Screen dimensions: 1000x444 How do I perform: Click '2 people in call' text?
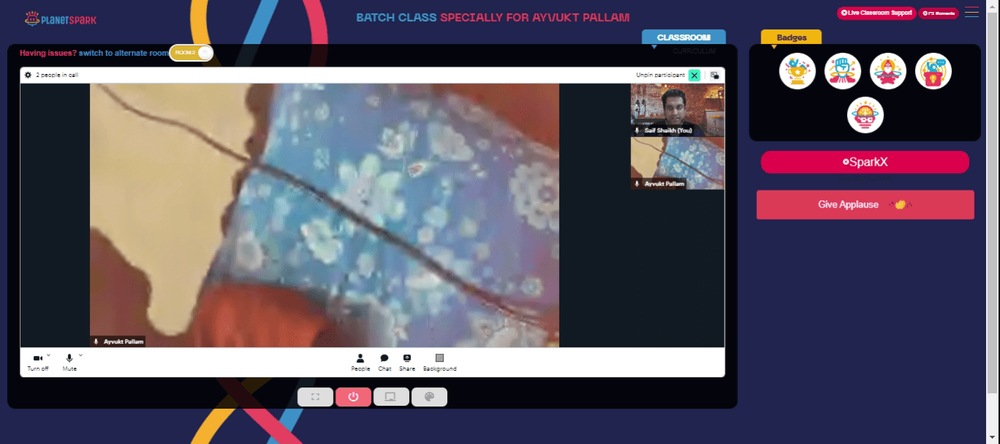[57, 75]
